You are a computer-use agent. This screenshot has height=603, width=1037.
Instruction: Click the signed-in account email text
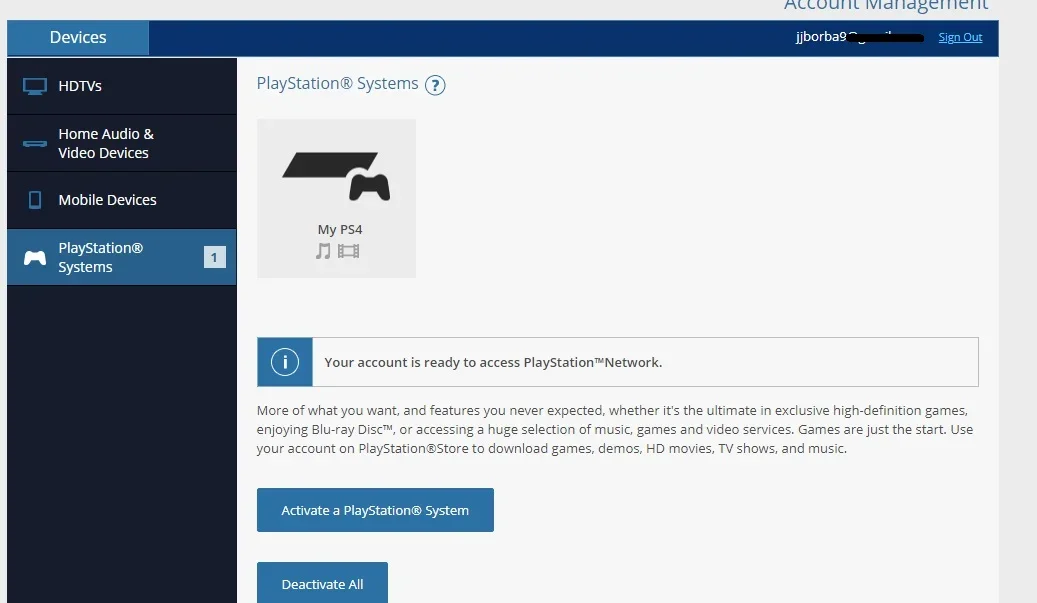(860, 37)
